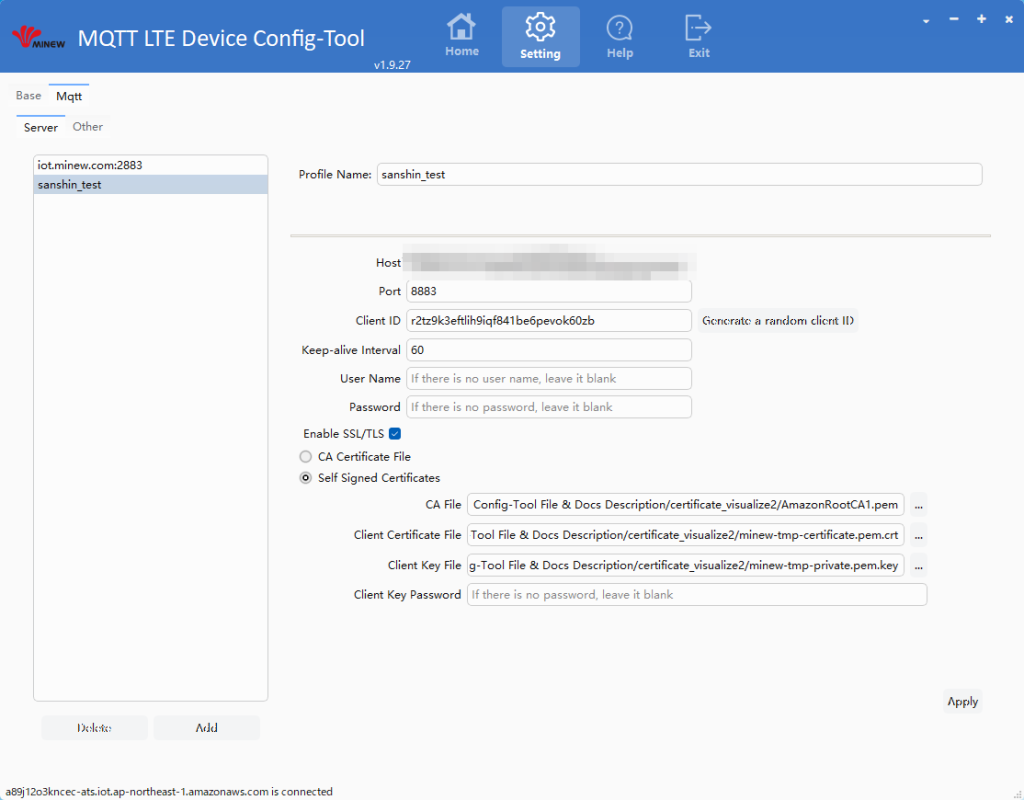Click the Exit icon
Image resolution: width=1024 pixels, height=800 pixels.
699,28
